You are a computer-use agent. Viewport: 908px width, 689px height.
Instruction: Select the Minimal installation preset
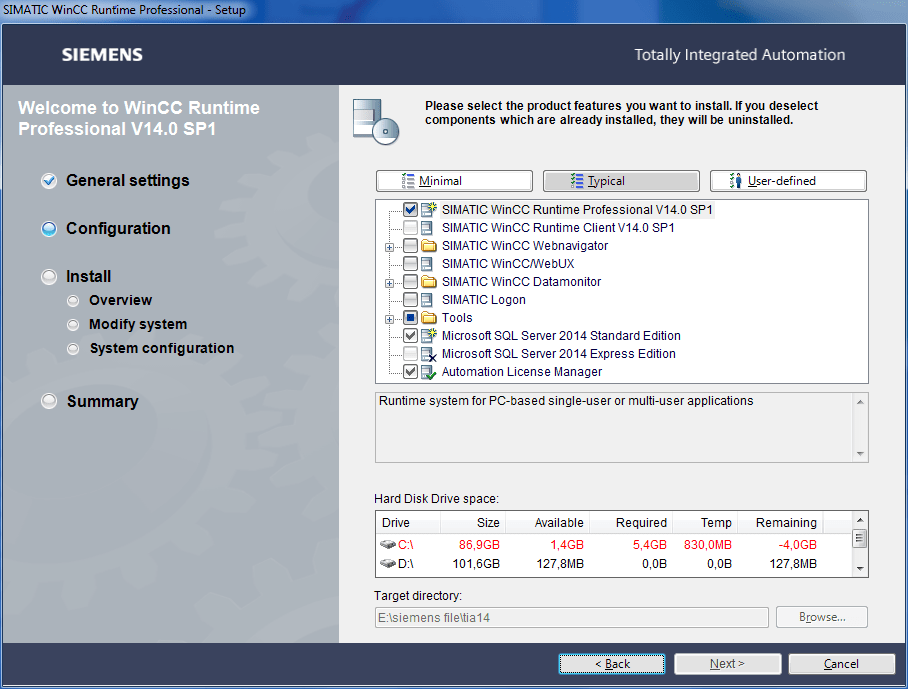coord(454,181)
